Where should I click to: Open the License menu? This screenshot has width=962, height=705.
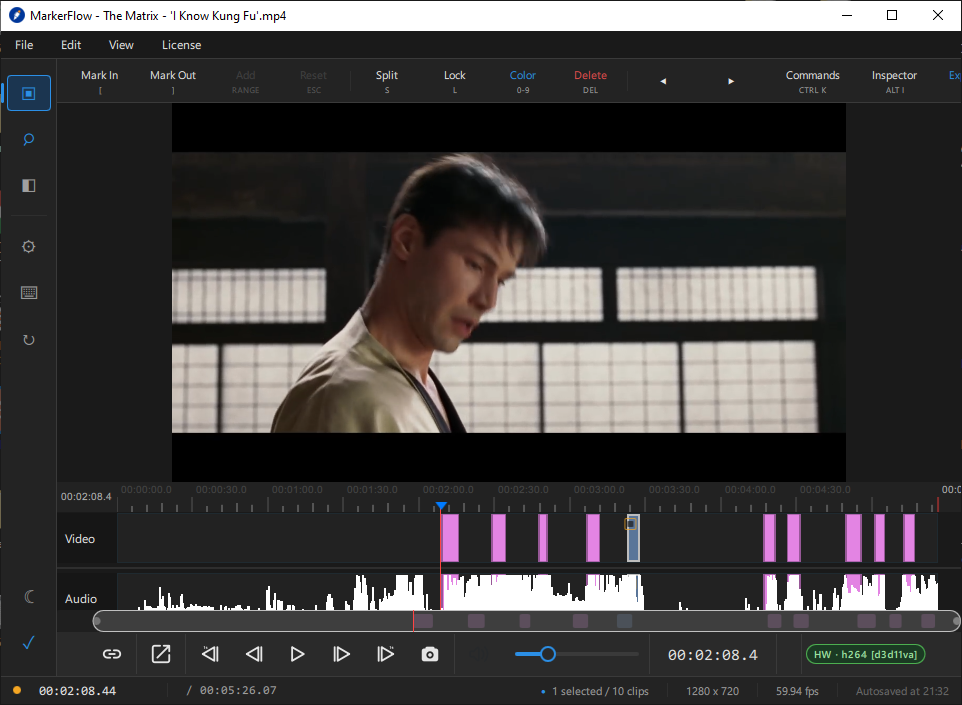point(182,45)
